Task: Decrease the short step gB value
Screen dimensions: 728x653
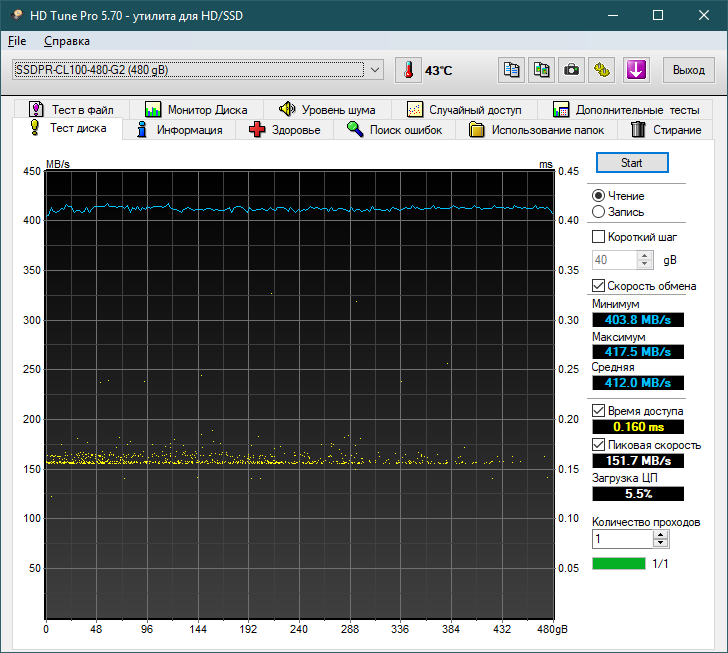Action: (644, 264)
